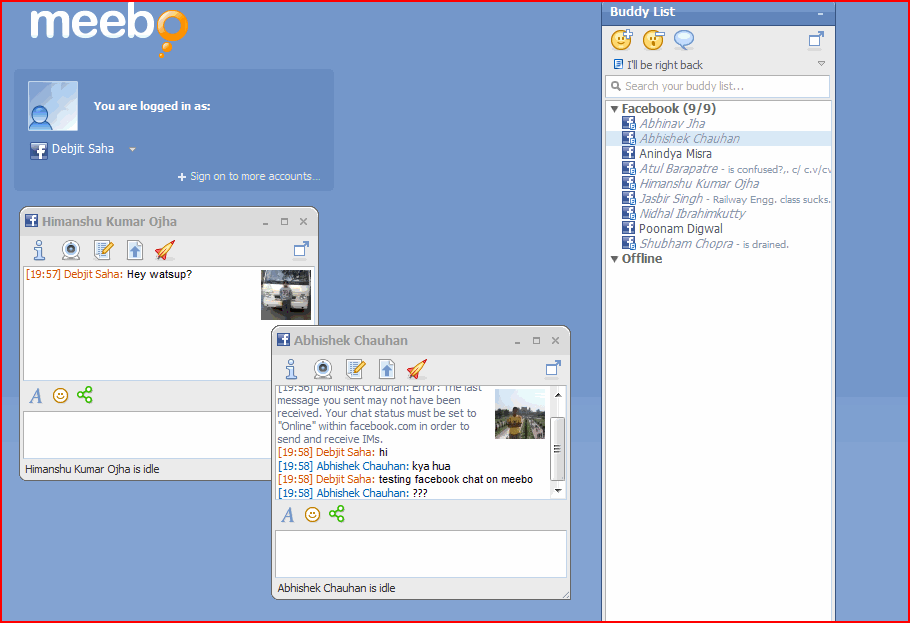
Task: Open chat log notepad in Abhishek chat
Action: 355,369
